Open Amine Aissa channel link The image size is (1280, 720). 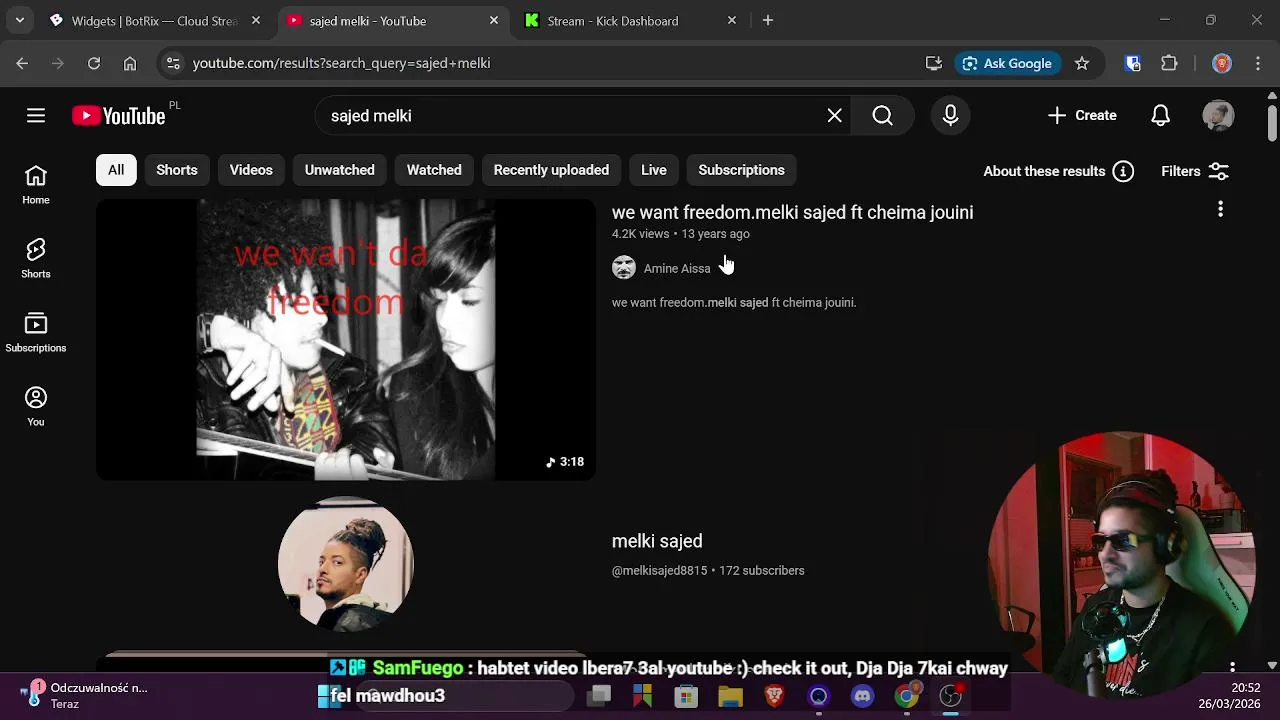(x=677, y=268)
